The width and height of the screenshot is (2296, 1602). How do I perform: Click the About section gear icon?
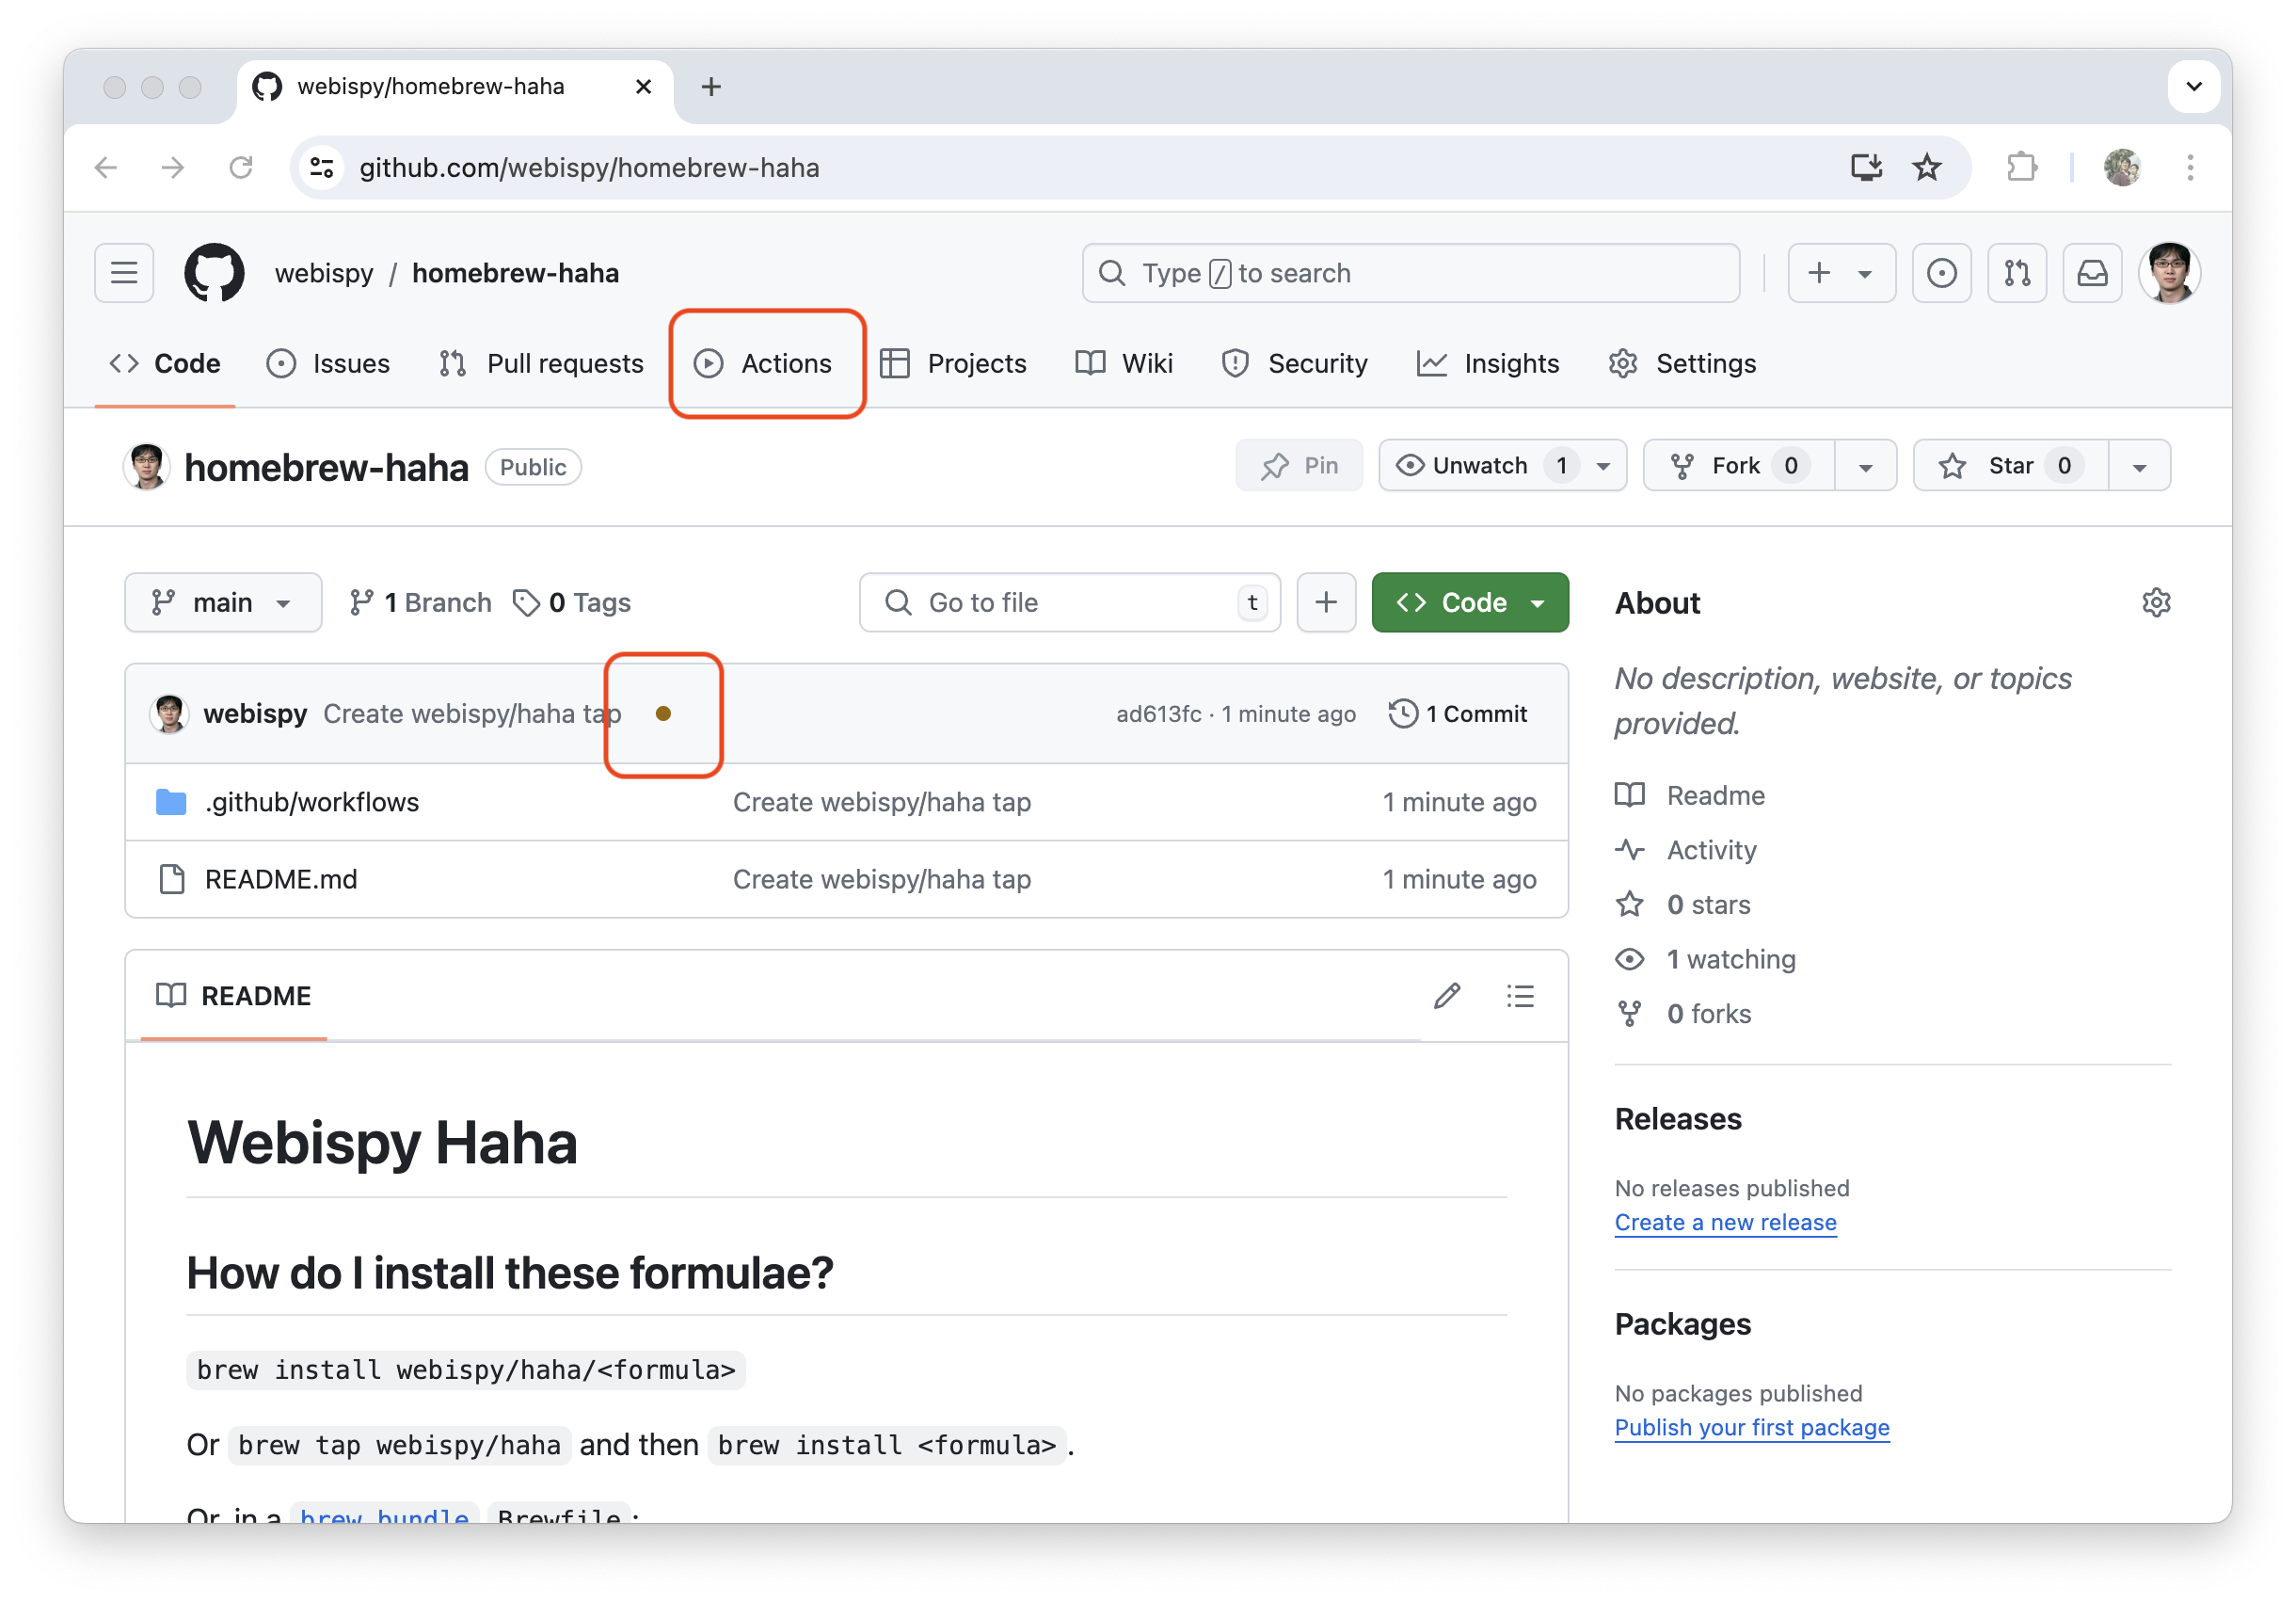(x=2156, y=603)
